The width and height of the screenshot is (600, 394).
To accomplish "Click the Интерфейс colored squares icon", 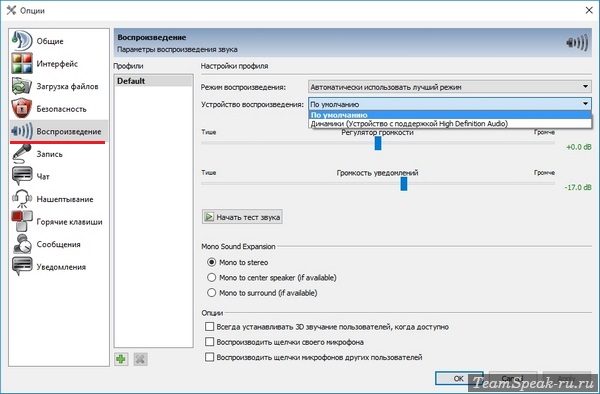I will [22, 63].
